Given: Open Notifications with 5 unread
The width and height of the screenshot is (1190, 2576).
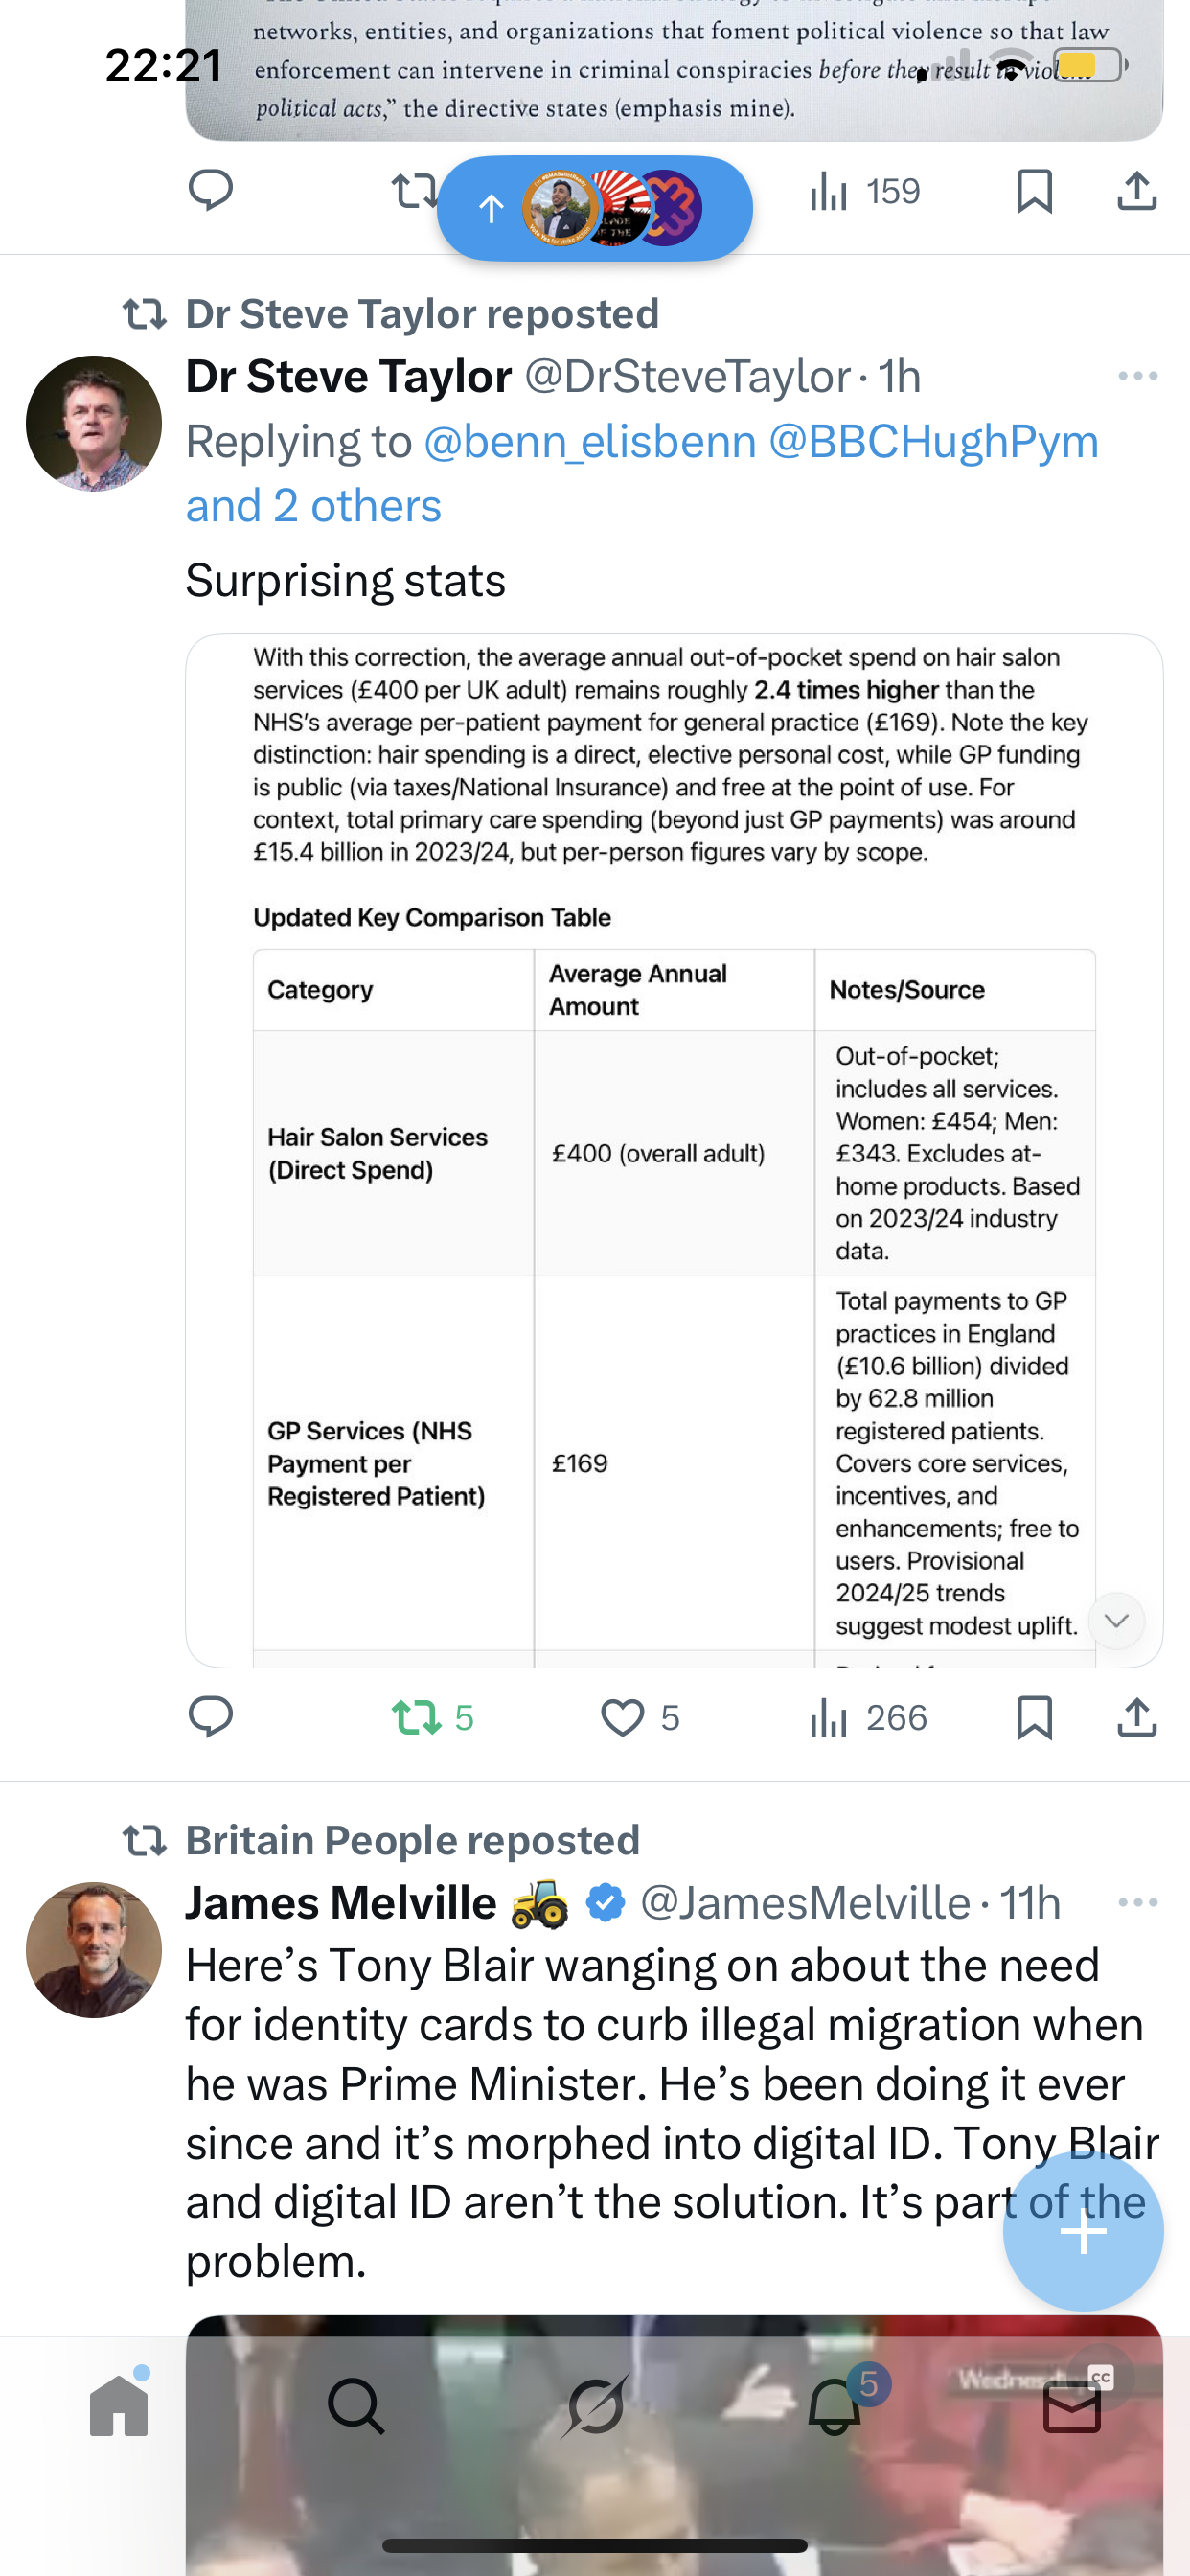Looking at the screenshot, I should coord(835,2405).
